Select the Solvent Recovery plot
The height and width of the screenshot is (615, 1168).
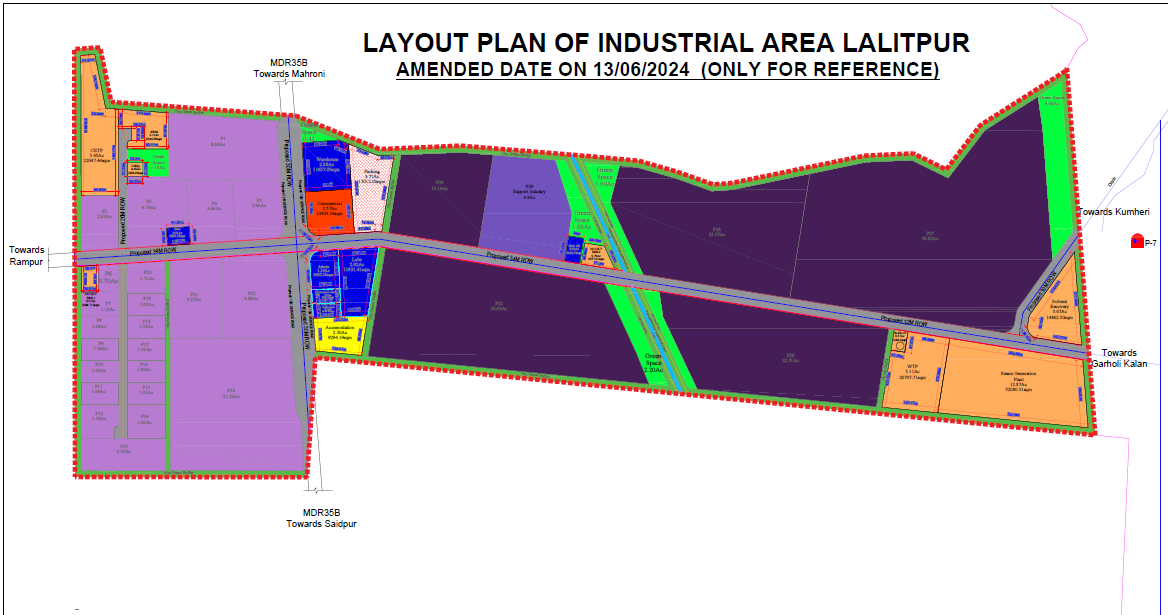tap(1058, 309)
